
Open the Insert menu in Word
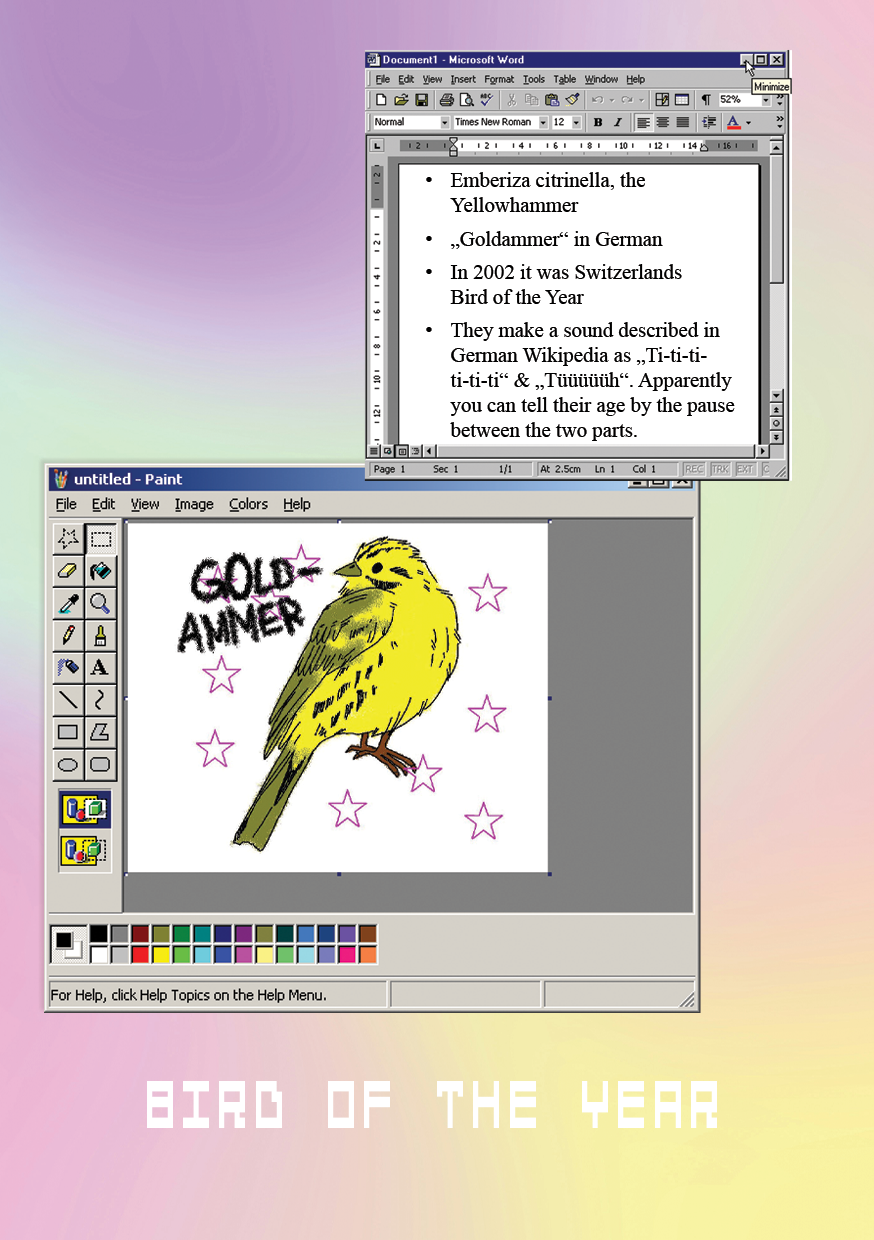pos(463,79)
